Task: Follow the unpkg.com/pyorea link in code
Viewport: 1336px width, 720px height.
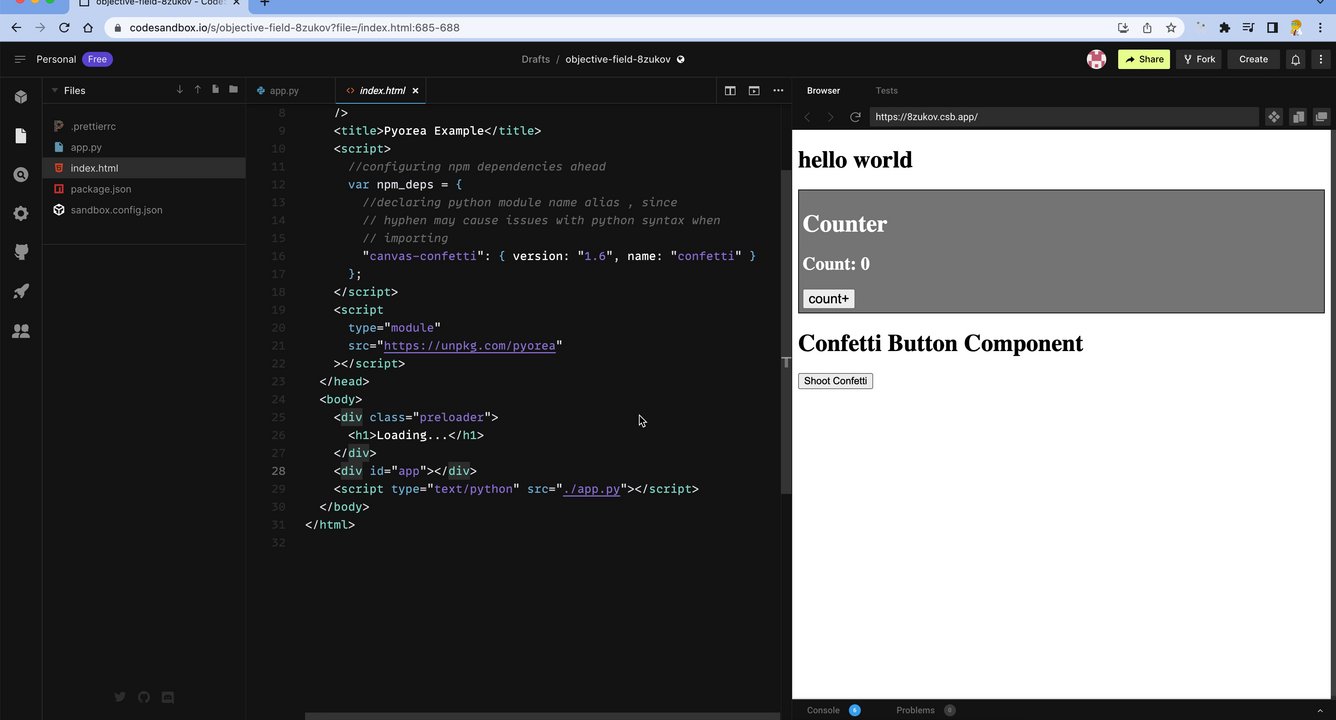Action: click(x=469, y=346)
